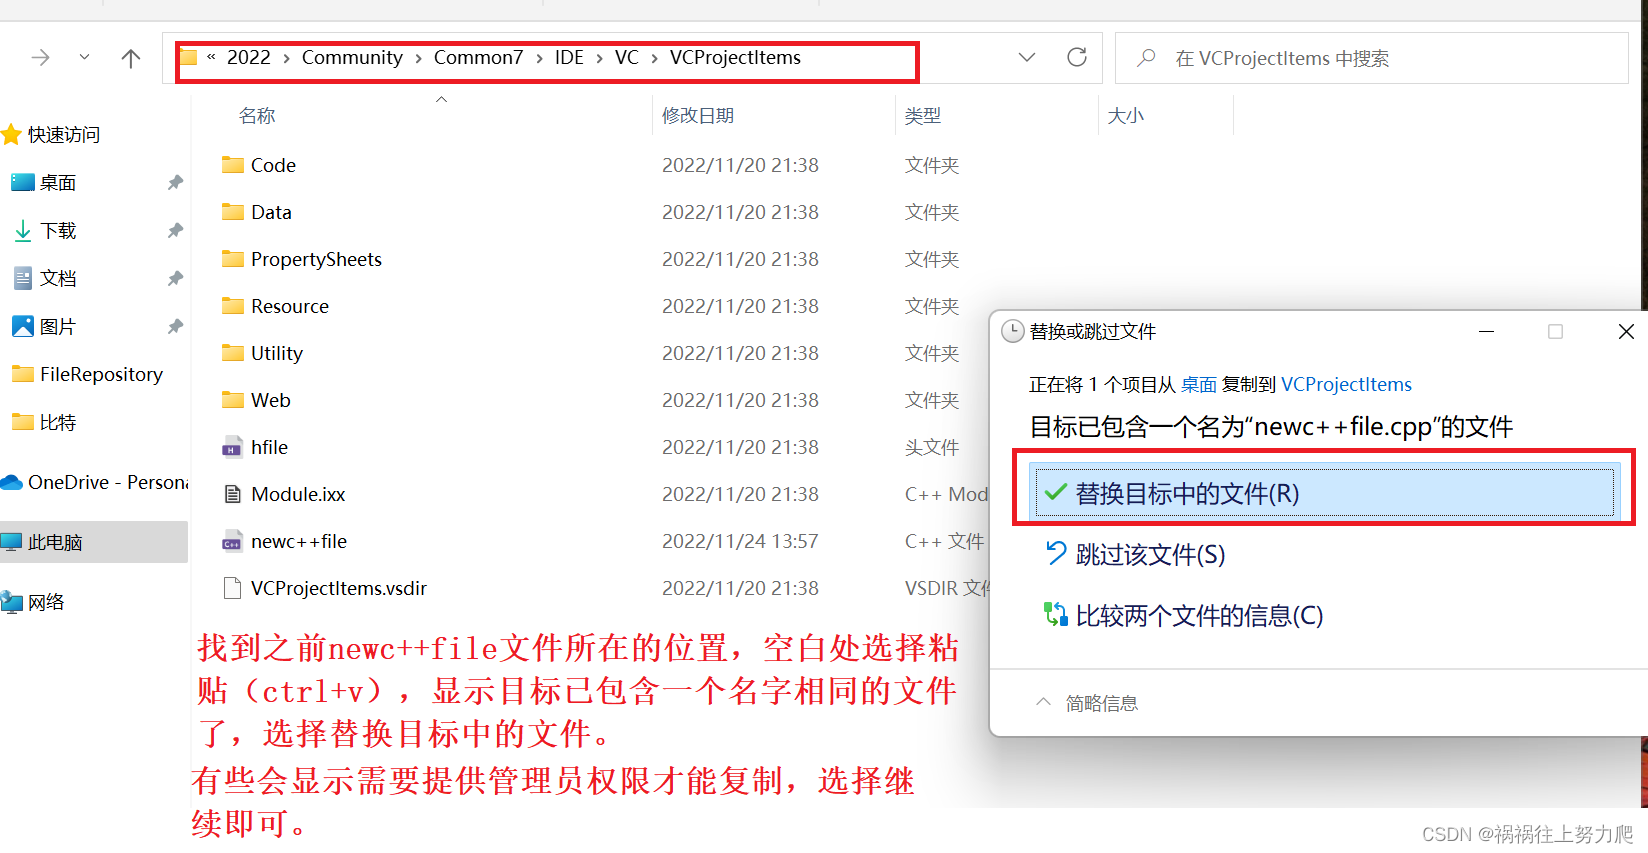Click the VCProjectItems link in the dialog
Image resolution: width=1648 pixels, height=853 pixels.
1346,384
